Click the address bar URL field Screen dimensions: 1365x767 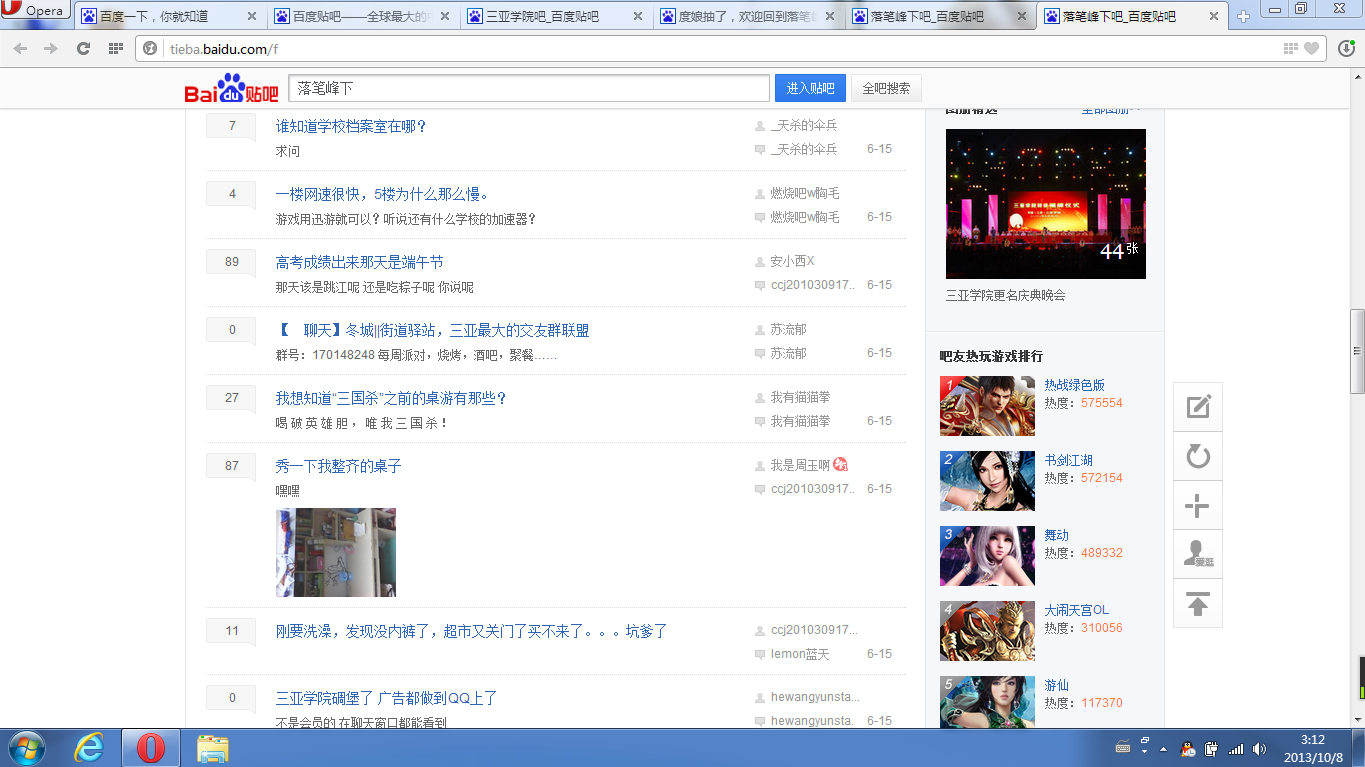click(720, 49)
